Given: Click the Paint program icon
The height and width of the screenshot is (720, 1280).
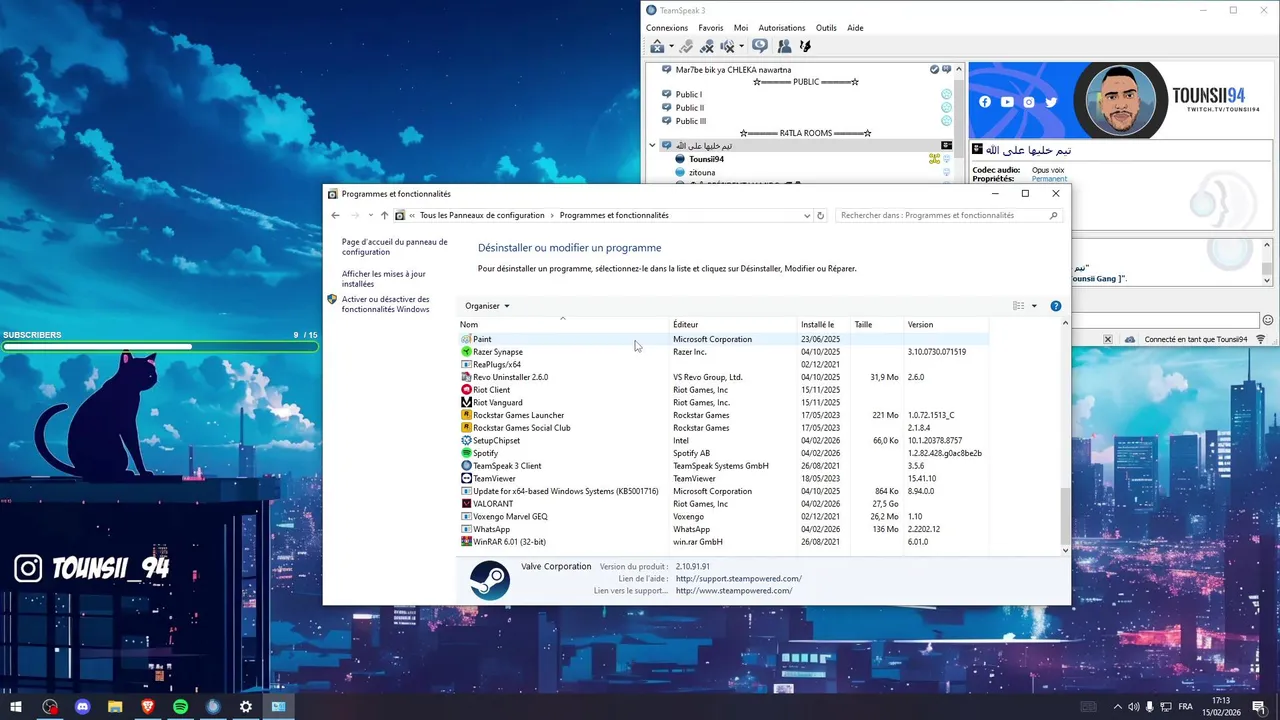Looking at the screenshot, I should click(x=466, y=339).
